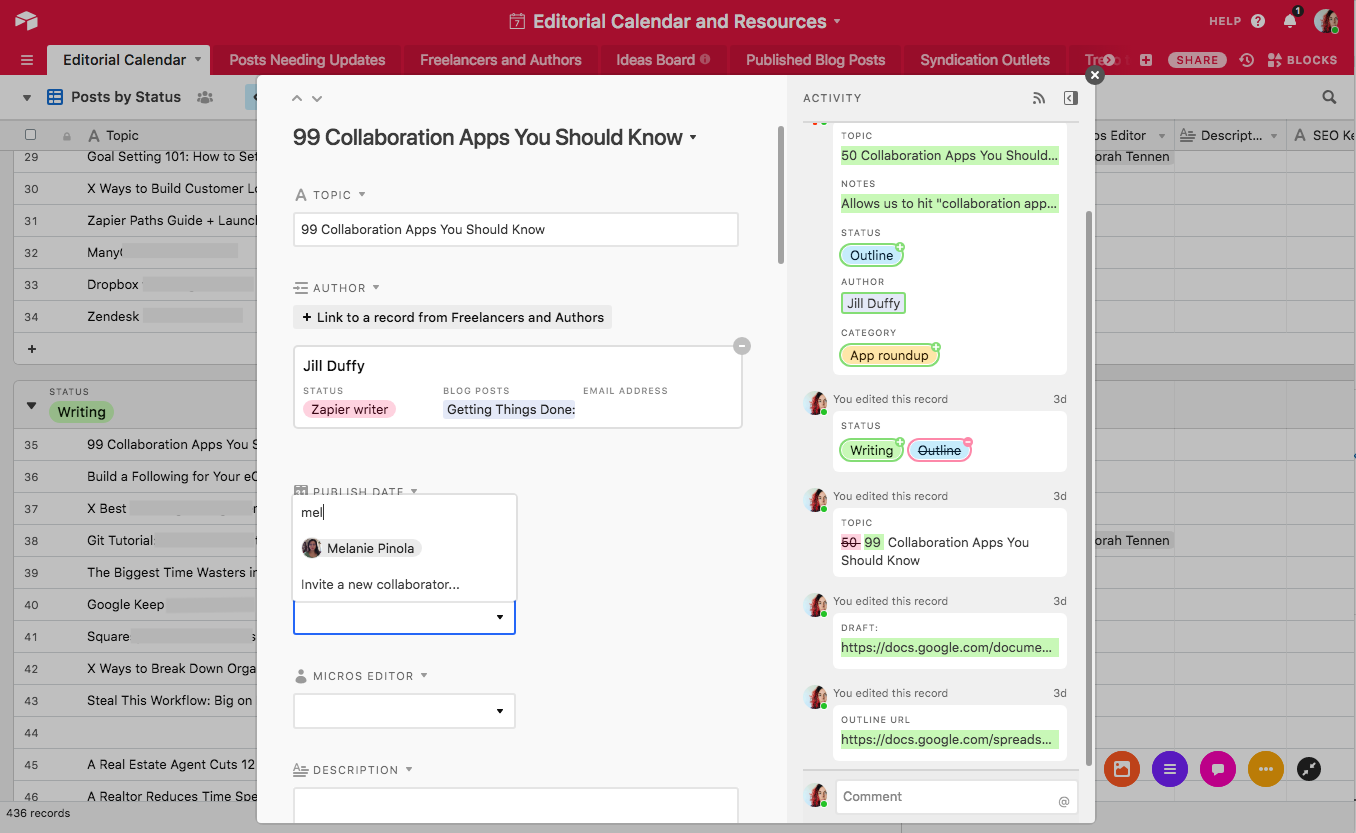This screenshot has height=833, width=1356.
Task: Click Link to a record from Freelancers and Authors
Action: [x=452, y=317]
